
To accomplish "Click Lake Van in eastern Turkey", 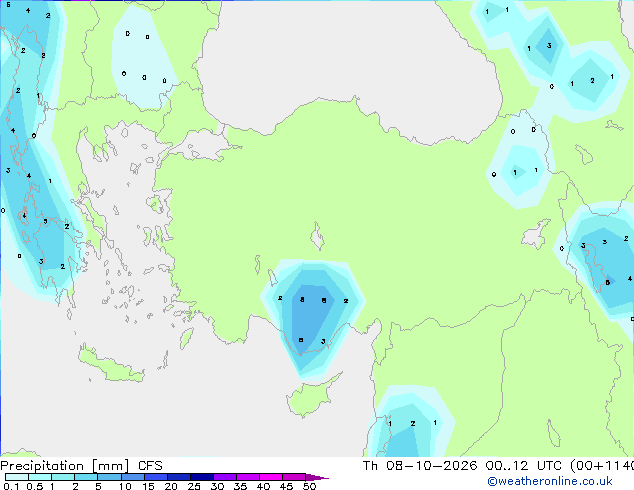I will click(536, 235).
